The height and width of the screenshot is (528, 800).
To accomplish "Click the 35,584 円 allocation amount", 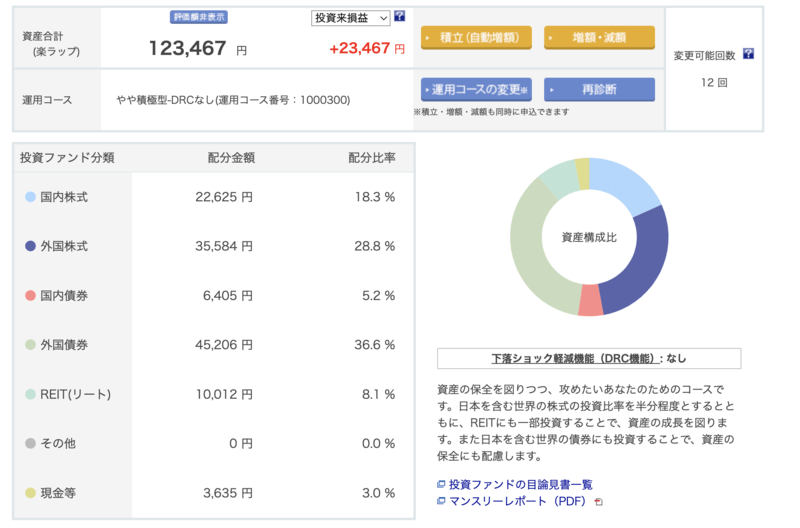I will (224, 246).
